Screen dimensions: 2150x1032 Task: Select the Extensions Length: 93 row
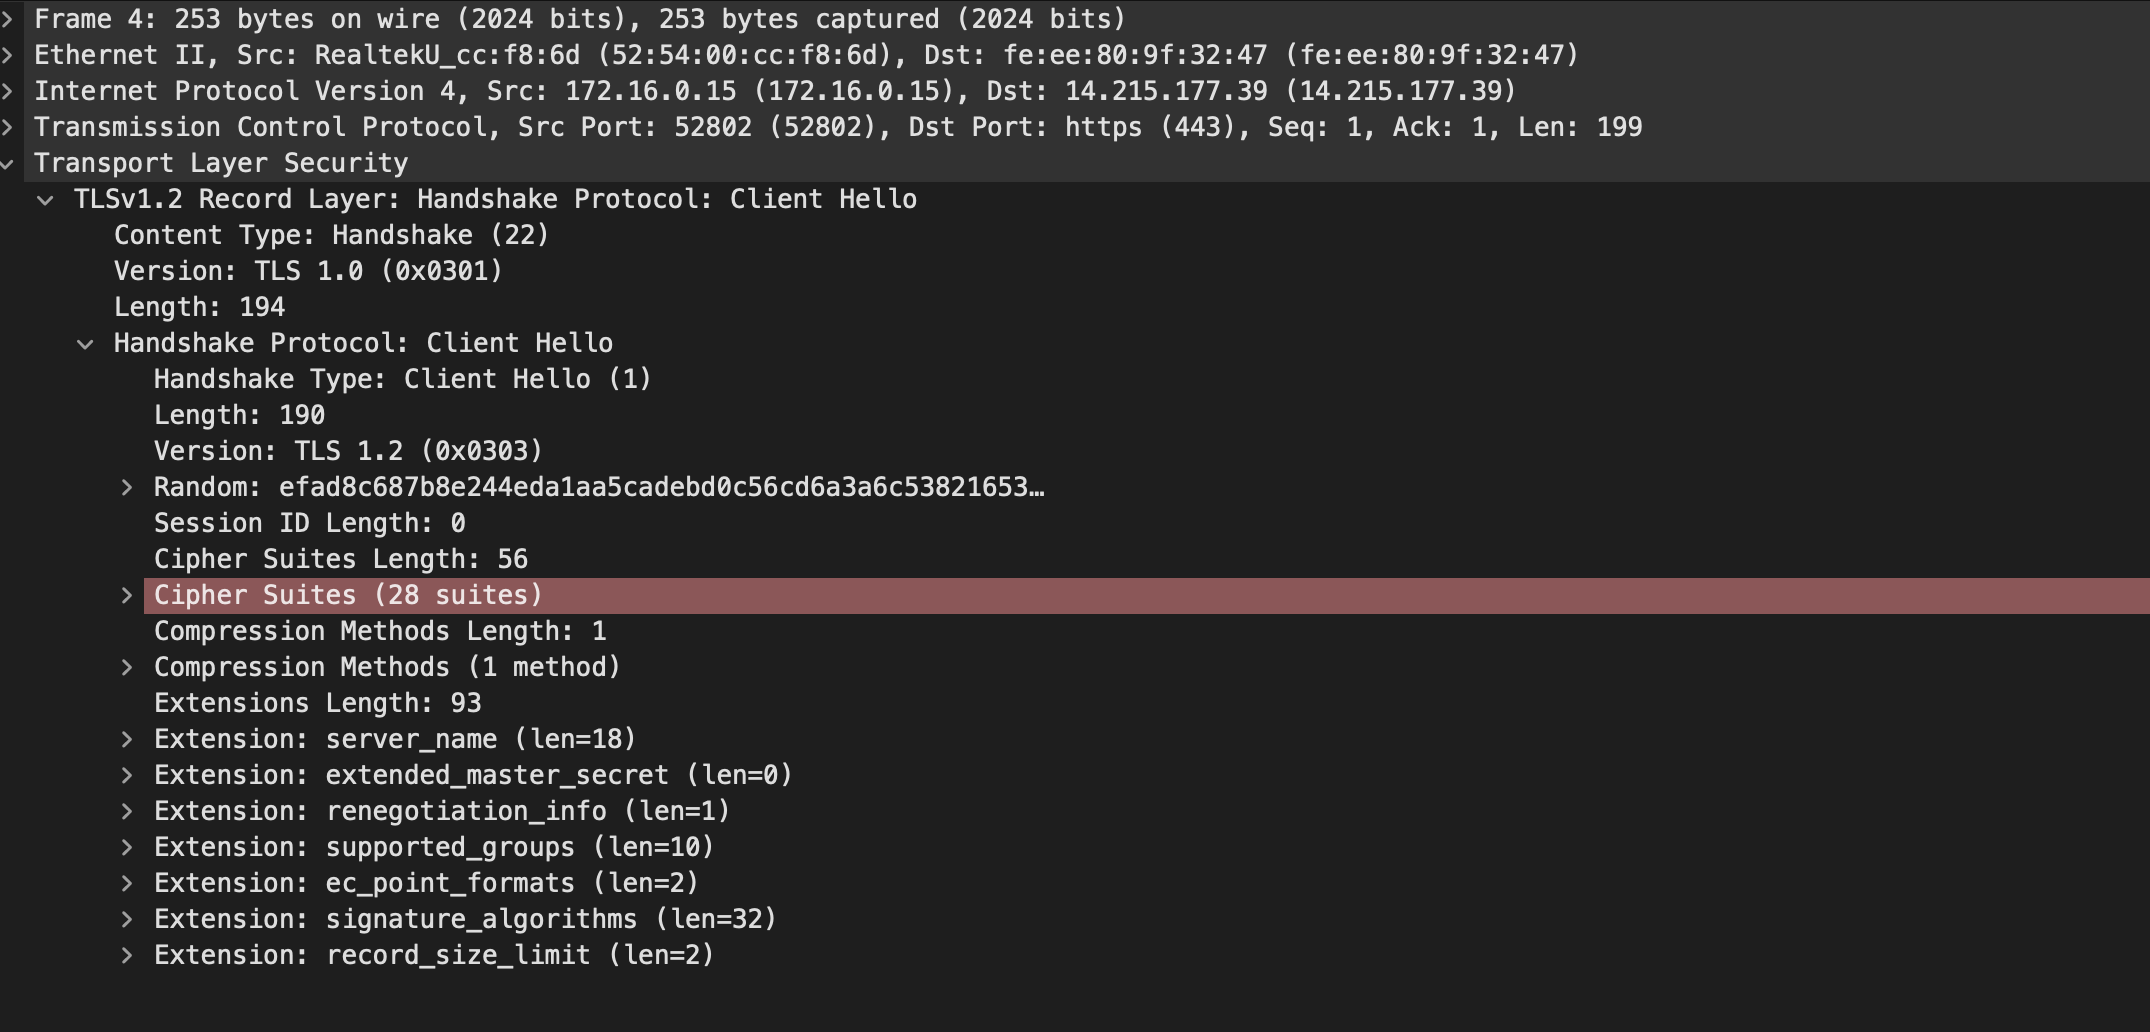(1075, 703)
